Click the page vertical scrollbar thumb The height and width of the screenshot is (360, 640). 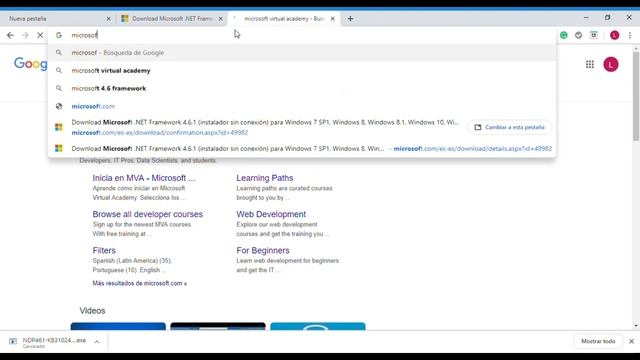(636, 96)
